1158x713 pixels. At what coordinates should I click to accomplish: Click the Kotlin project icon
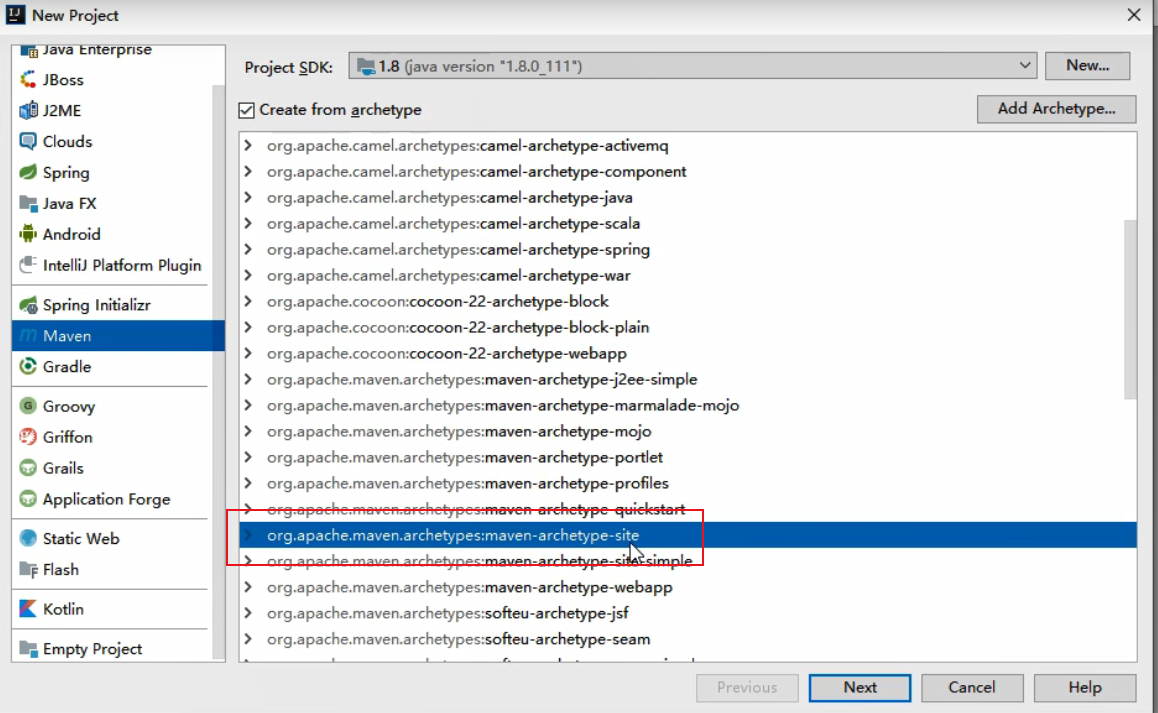pos(28,609)
